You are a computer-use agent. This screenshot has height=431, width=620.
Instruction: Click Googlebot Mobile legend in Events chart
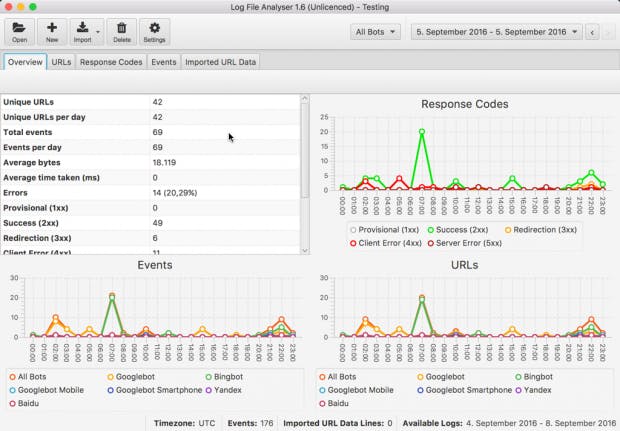click(47, 390)
